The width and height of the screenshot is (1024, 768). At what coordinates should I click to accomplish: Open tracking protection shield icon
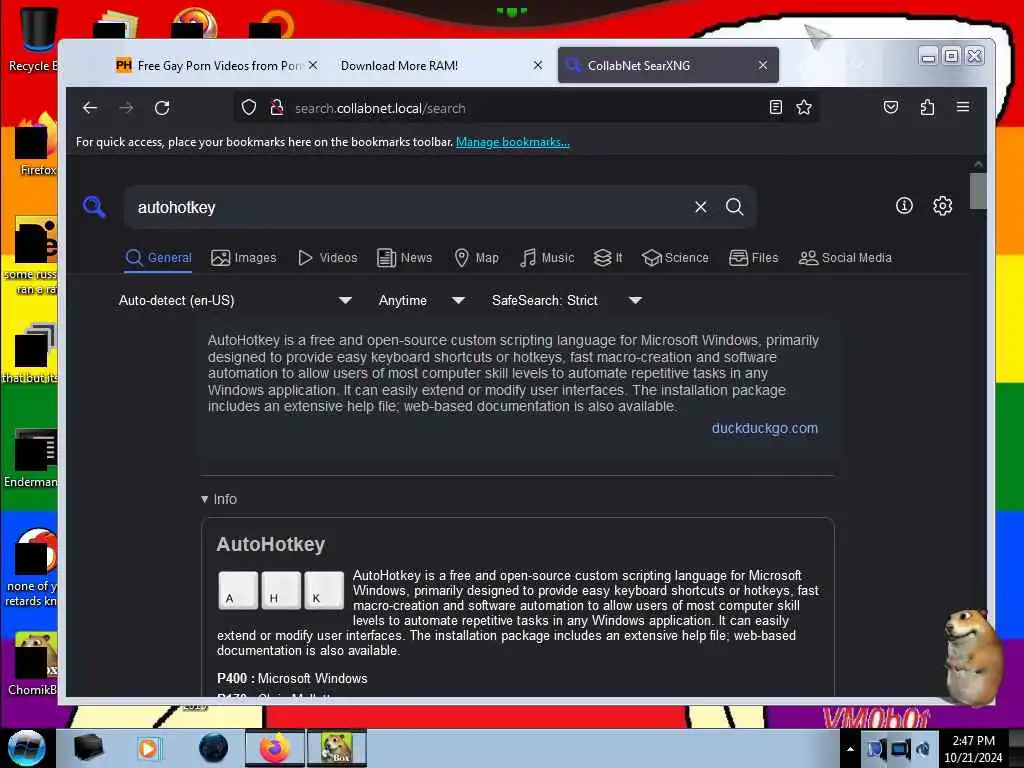(249, 108)
